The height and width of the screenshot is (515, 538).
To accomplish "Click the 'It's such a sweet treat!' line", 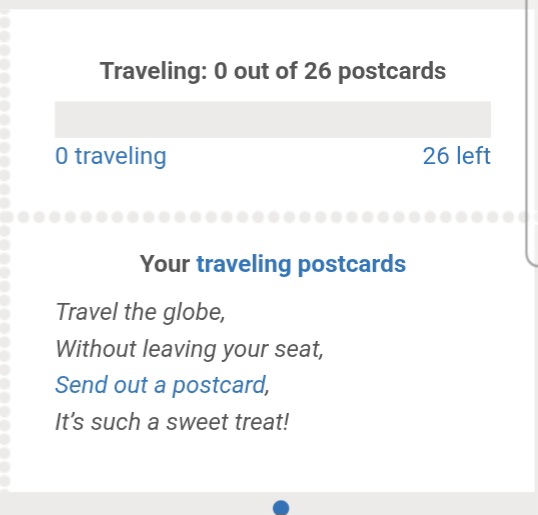I will coord(172,422).
